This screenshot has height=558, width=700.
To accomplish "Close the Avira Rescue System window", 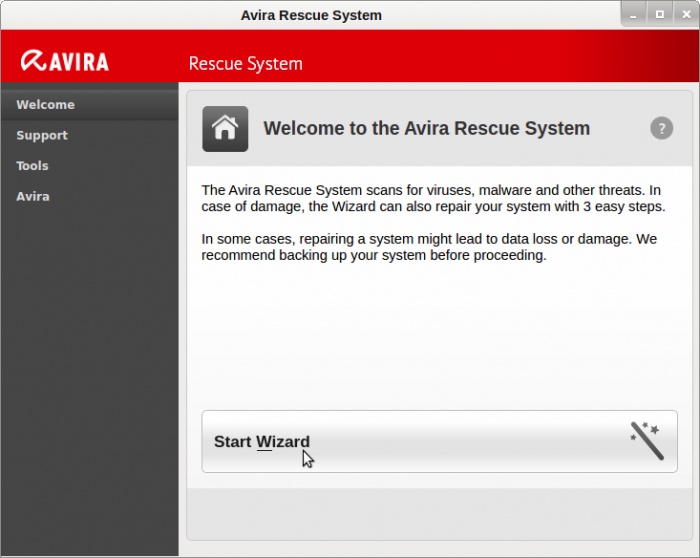I will pos(687,15).
